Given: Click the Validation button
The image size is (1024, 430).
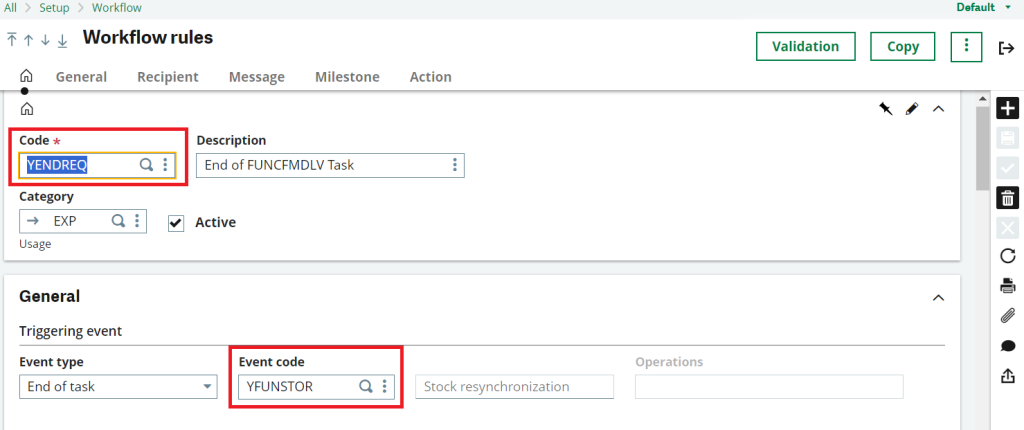Looking at the screenshot, I should point(805,46).
